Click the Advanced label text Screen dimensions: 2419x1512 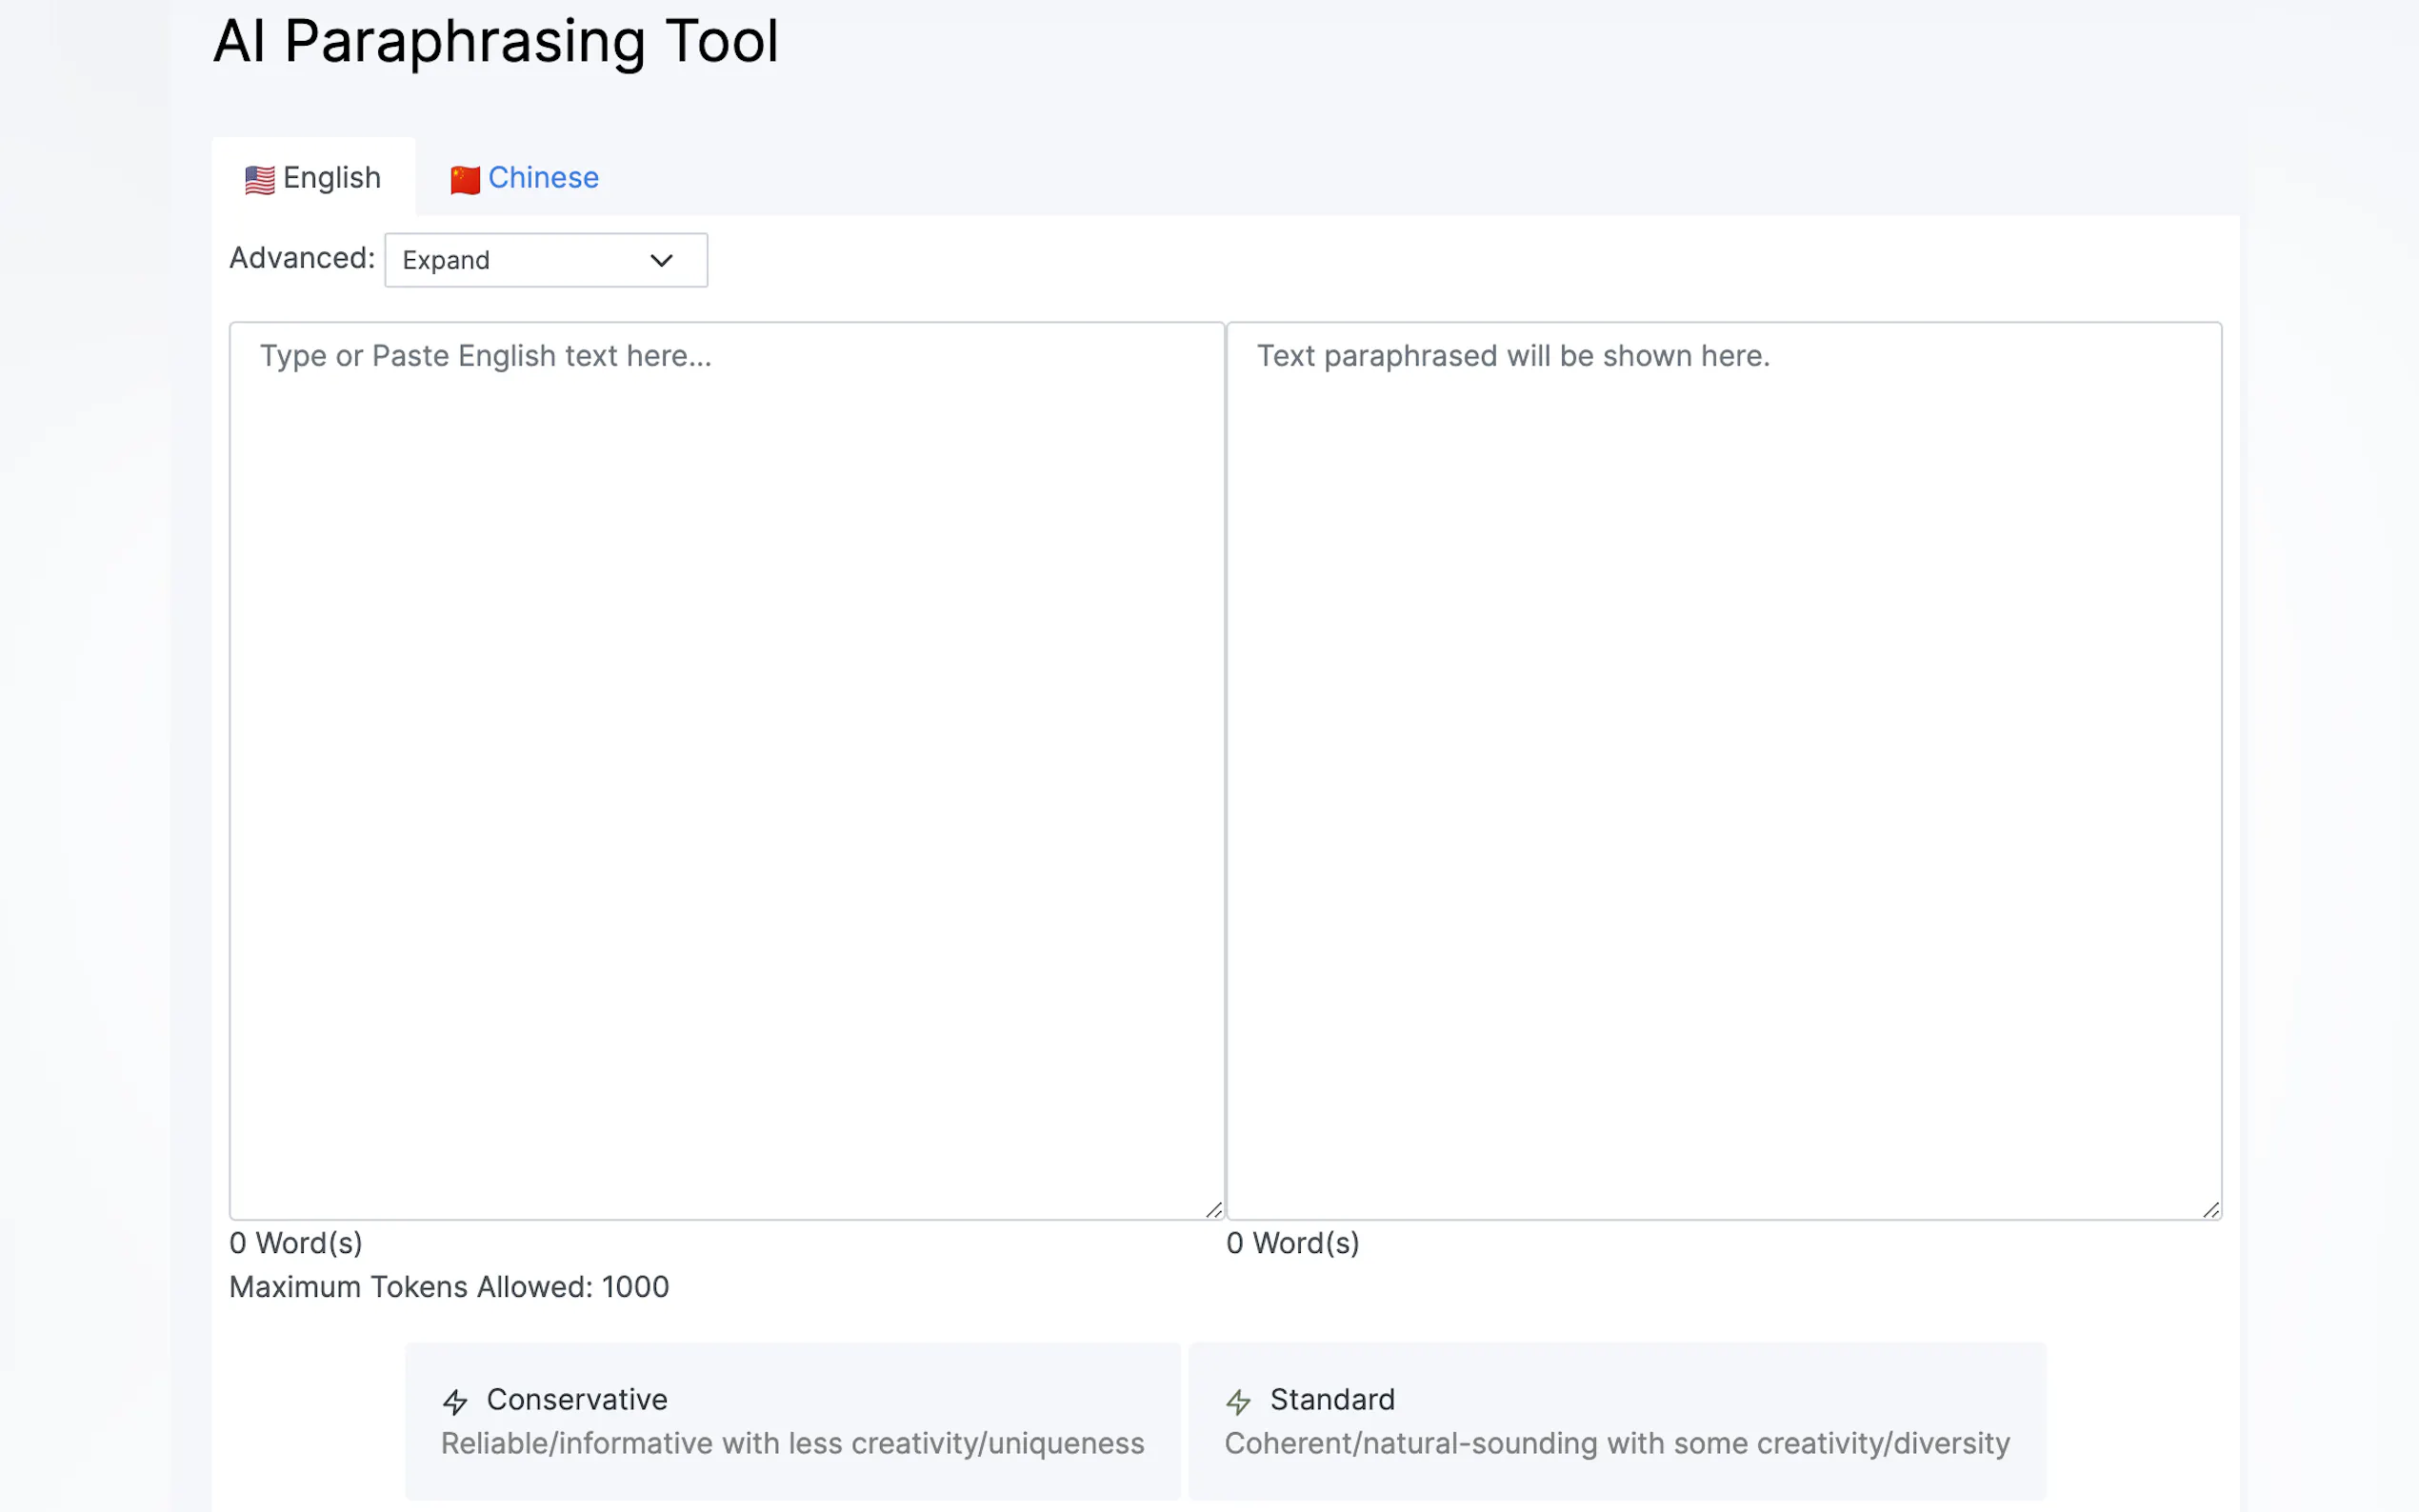point(301,258)
